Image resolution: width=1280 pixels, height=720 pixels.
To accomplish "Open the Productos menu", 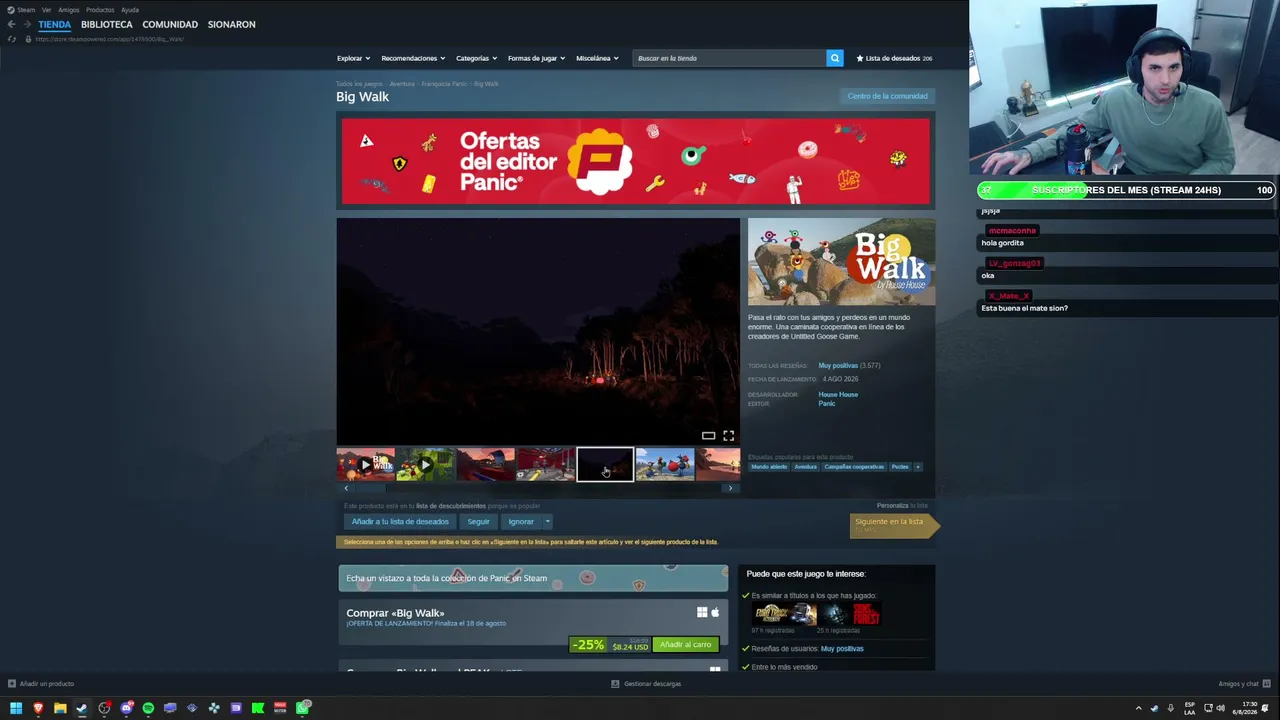I will [100, 10].
